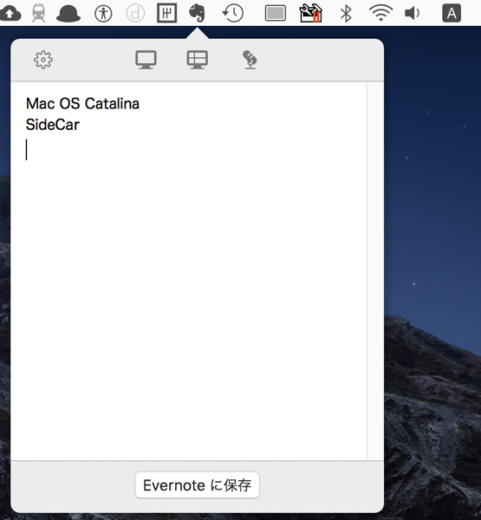Open the Evernote helper settings gear
Viewport: 481px width, 520px height.
point(43,60)
